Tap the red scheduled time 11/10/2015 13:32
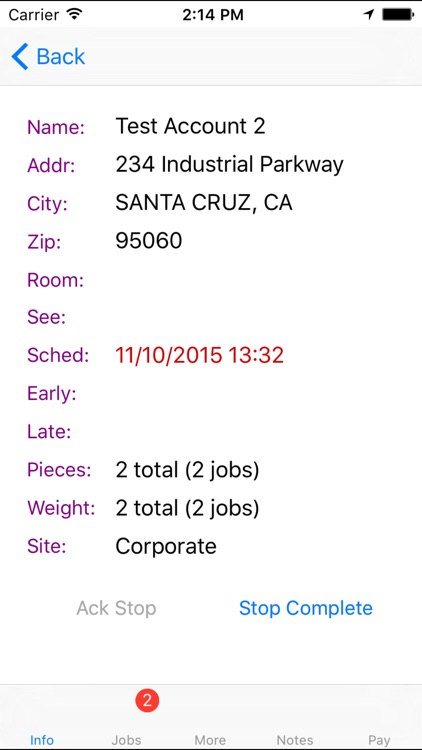Image resolution: width=422 pixels, height=750 pixels. pos(200,355)
